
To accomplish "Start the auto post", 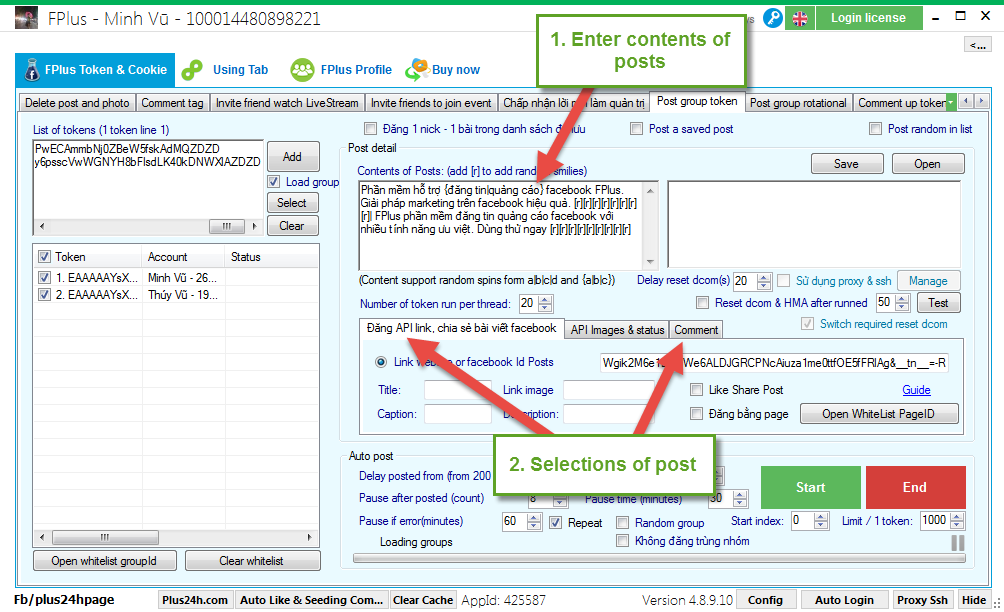I will (x=811, y=487).
